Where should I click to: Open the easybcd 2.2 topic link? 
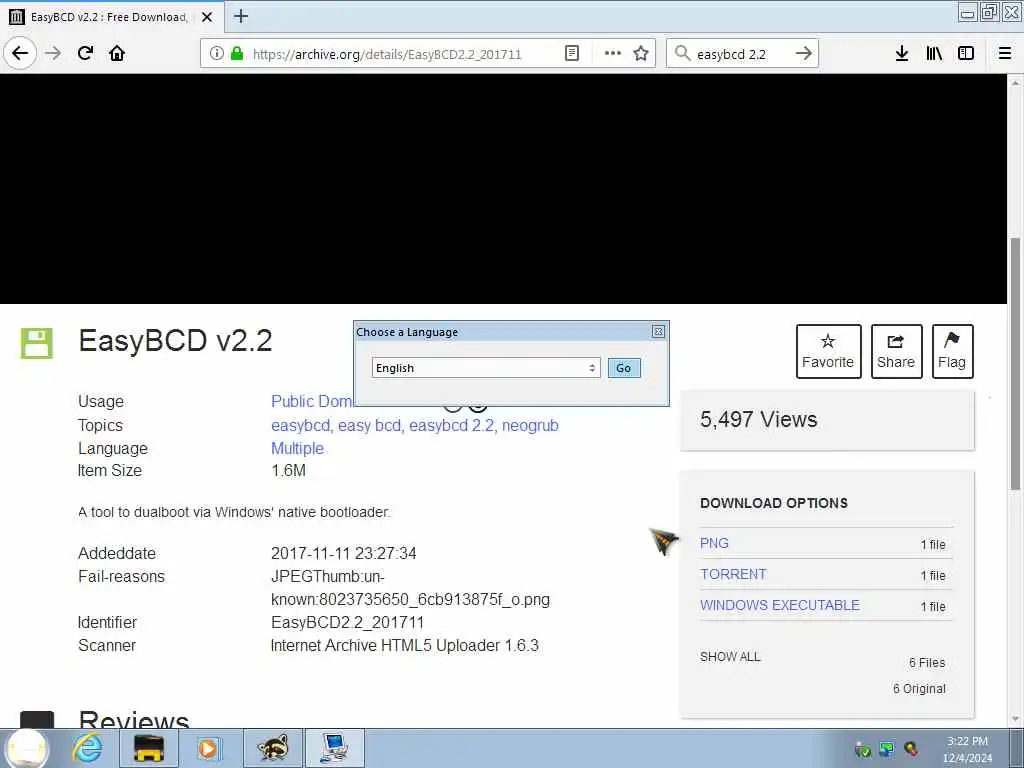[x=451, y=425]
